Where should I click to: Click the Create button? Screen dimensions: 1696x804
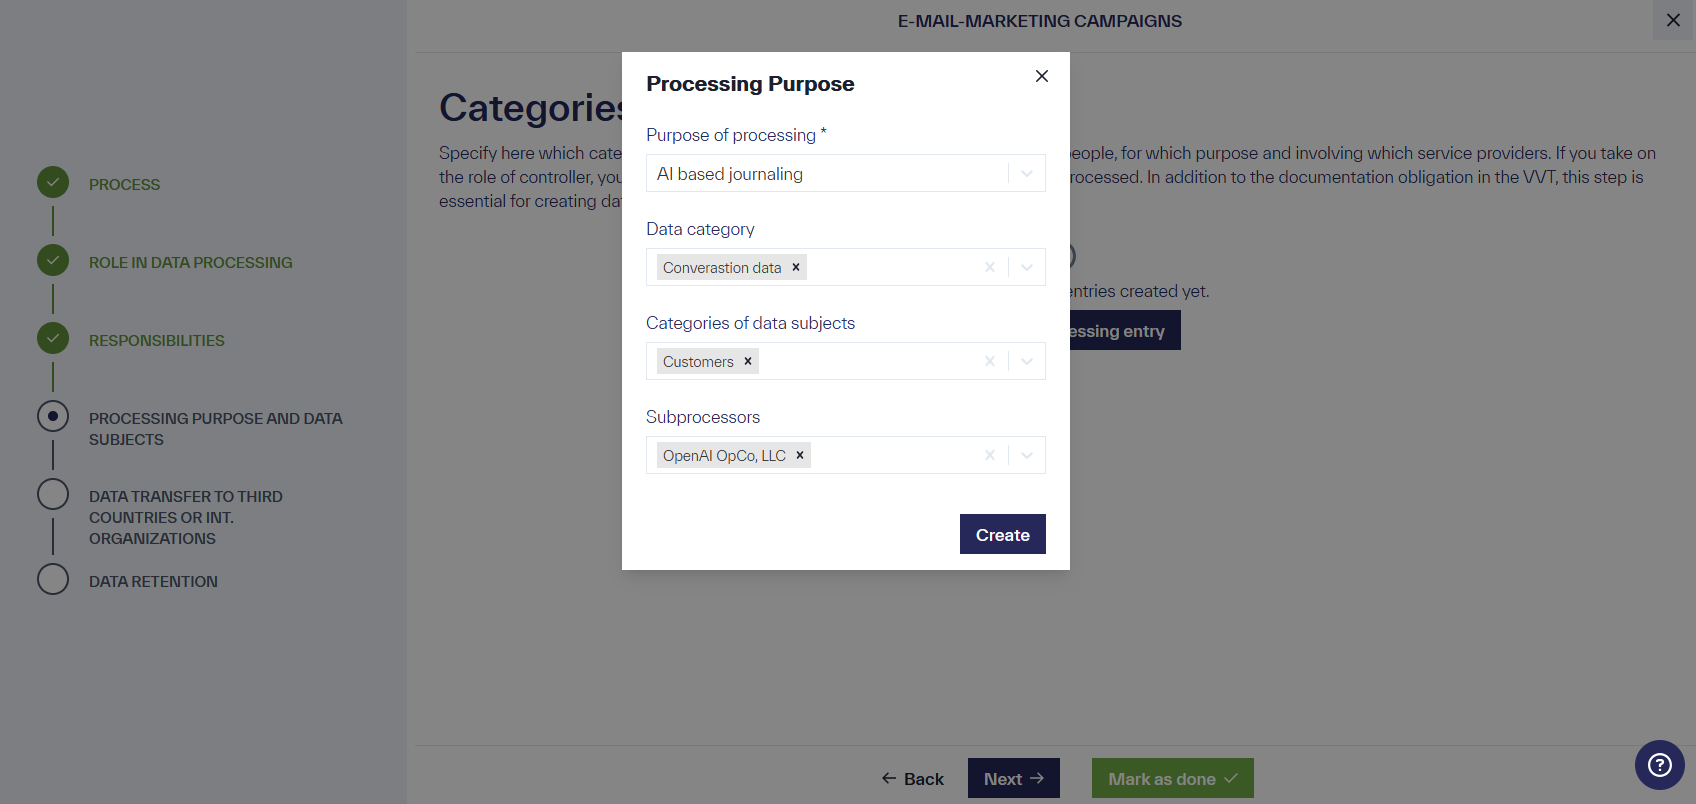(1002, 534)
